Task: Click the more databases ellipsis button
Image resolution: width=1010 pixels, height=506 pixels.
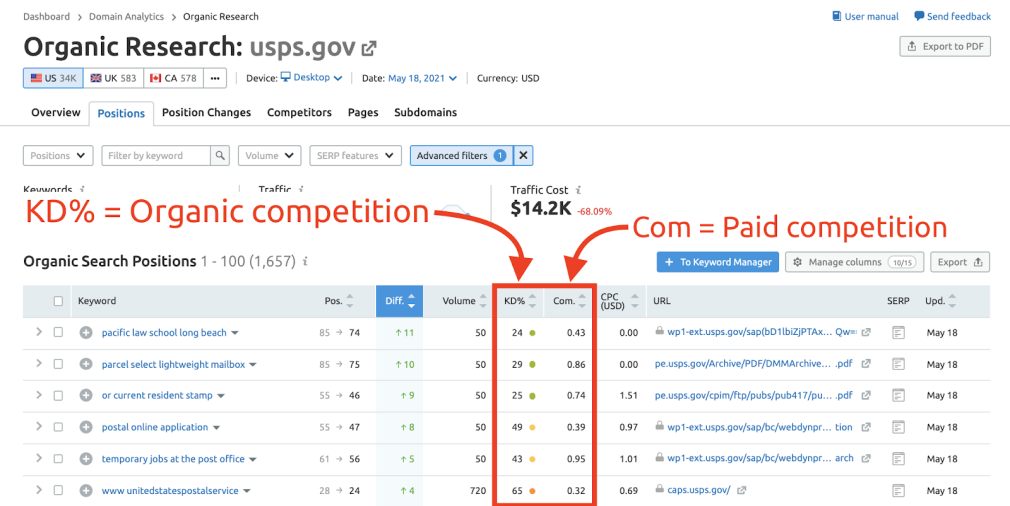Action: point(217,78)
